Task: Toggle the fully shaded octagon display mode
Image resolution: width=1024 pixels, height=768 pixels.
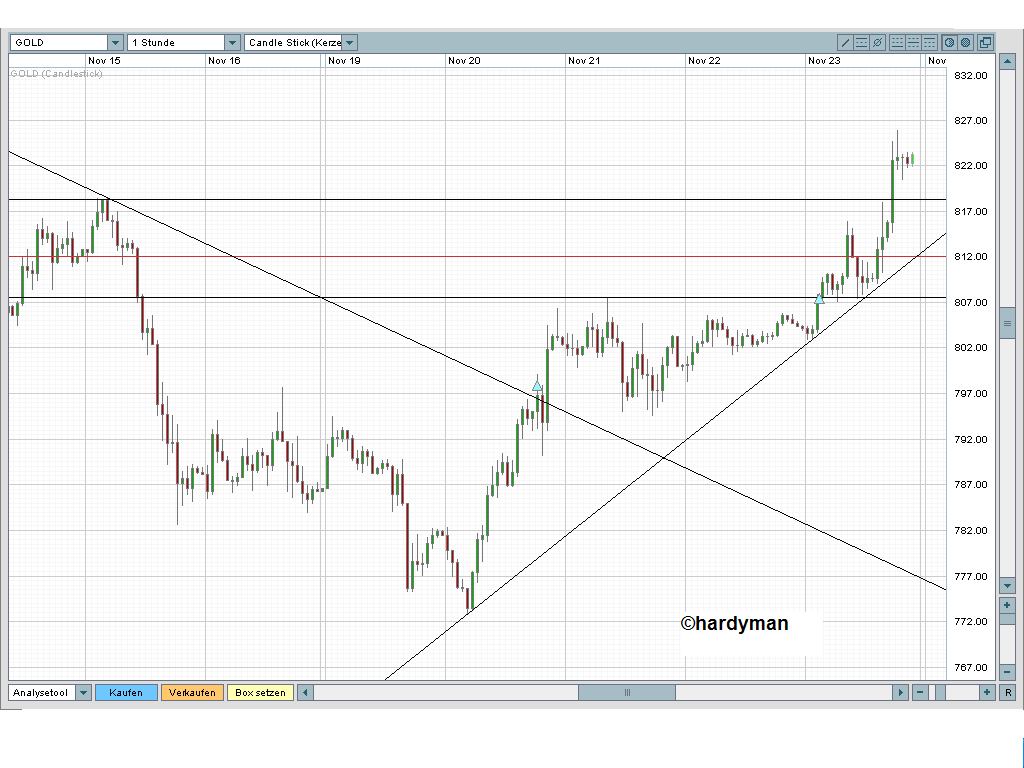Action: coord(965,43)
